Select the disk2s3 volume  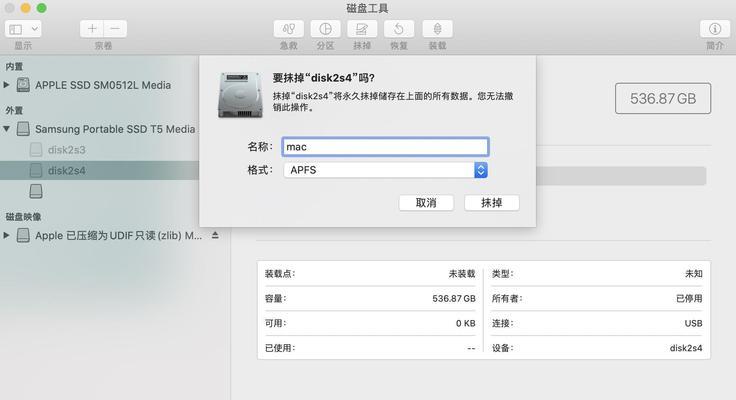click(66, 150)
